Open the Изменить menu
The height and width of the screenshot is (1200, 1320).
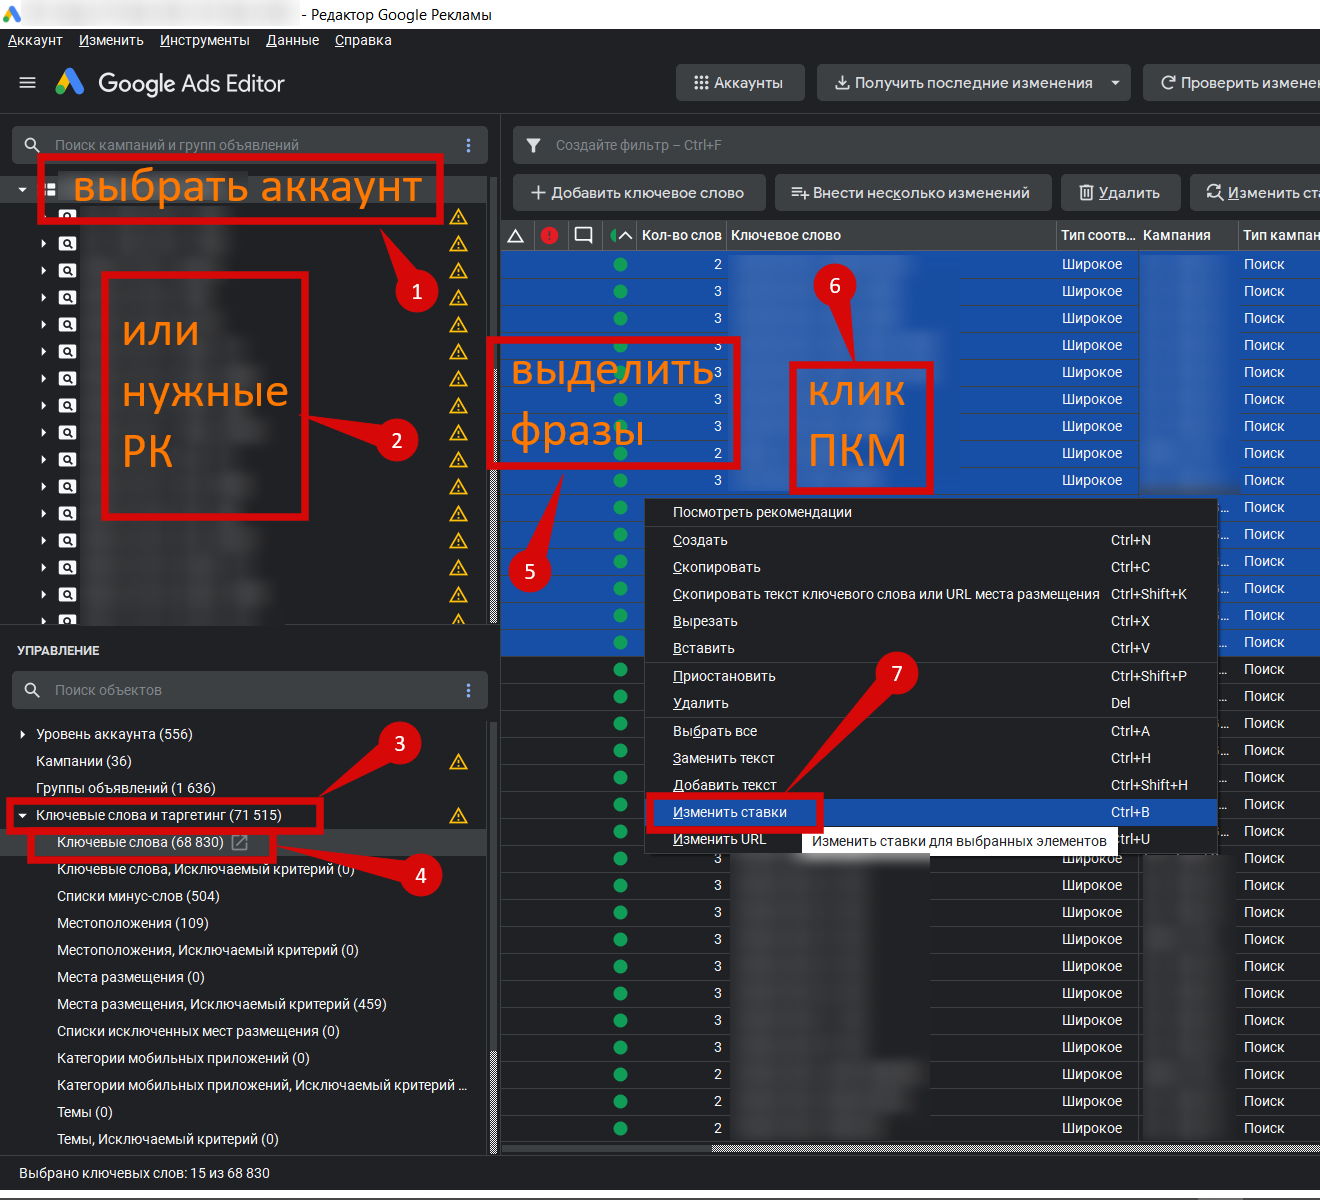pyautogui.click(x=111, y=40)
